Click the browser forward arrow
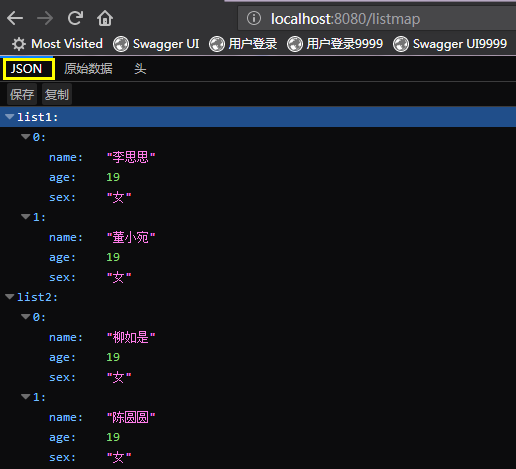516x469 pixels. (45, 18)
